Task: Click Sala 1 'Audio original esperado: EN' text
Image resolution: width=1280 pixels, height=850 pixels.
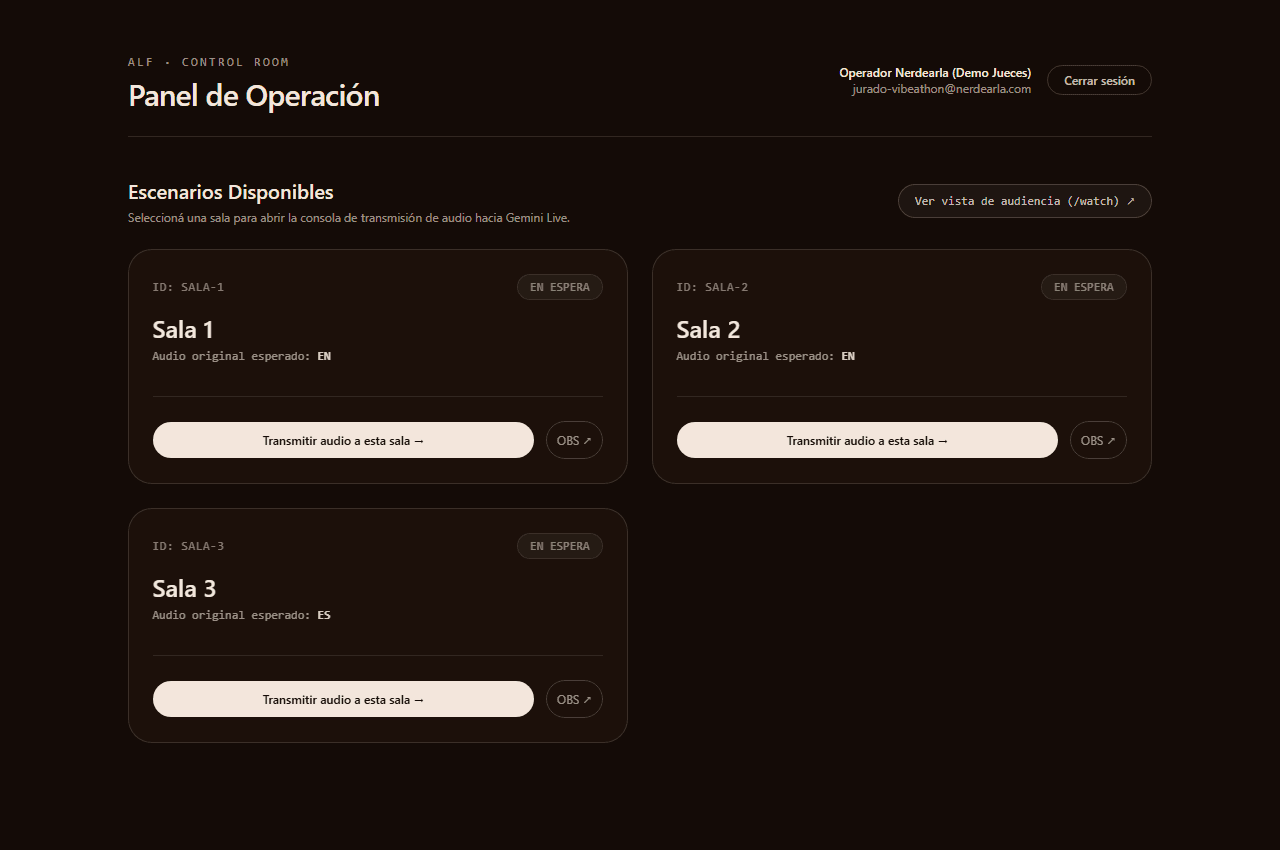Action: 242,356
